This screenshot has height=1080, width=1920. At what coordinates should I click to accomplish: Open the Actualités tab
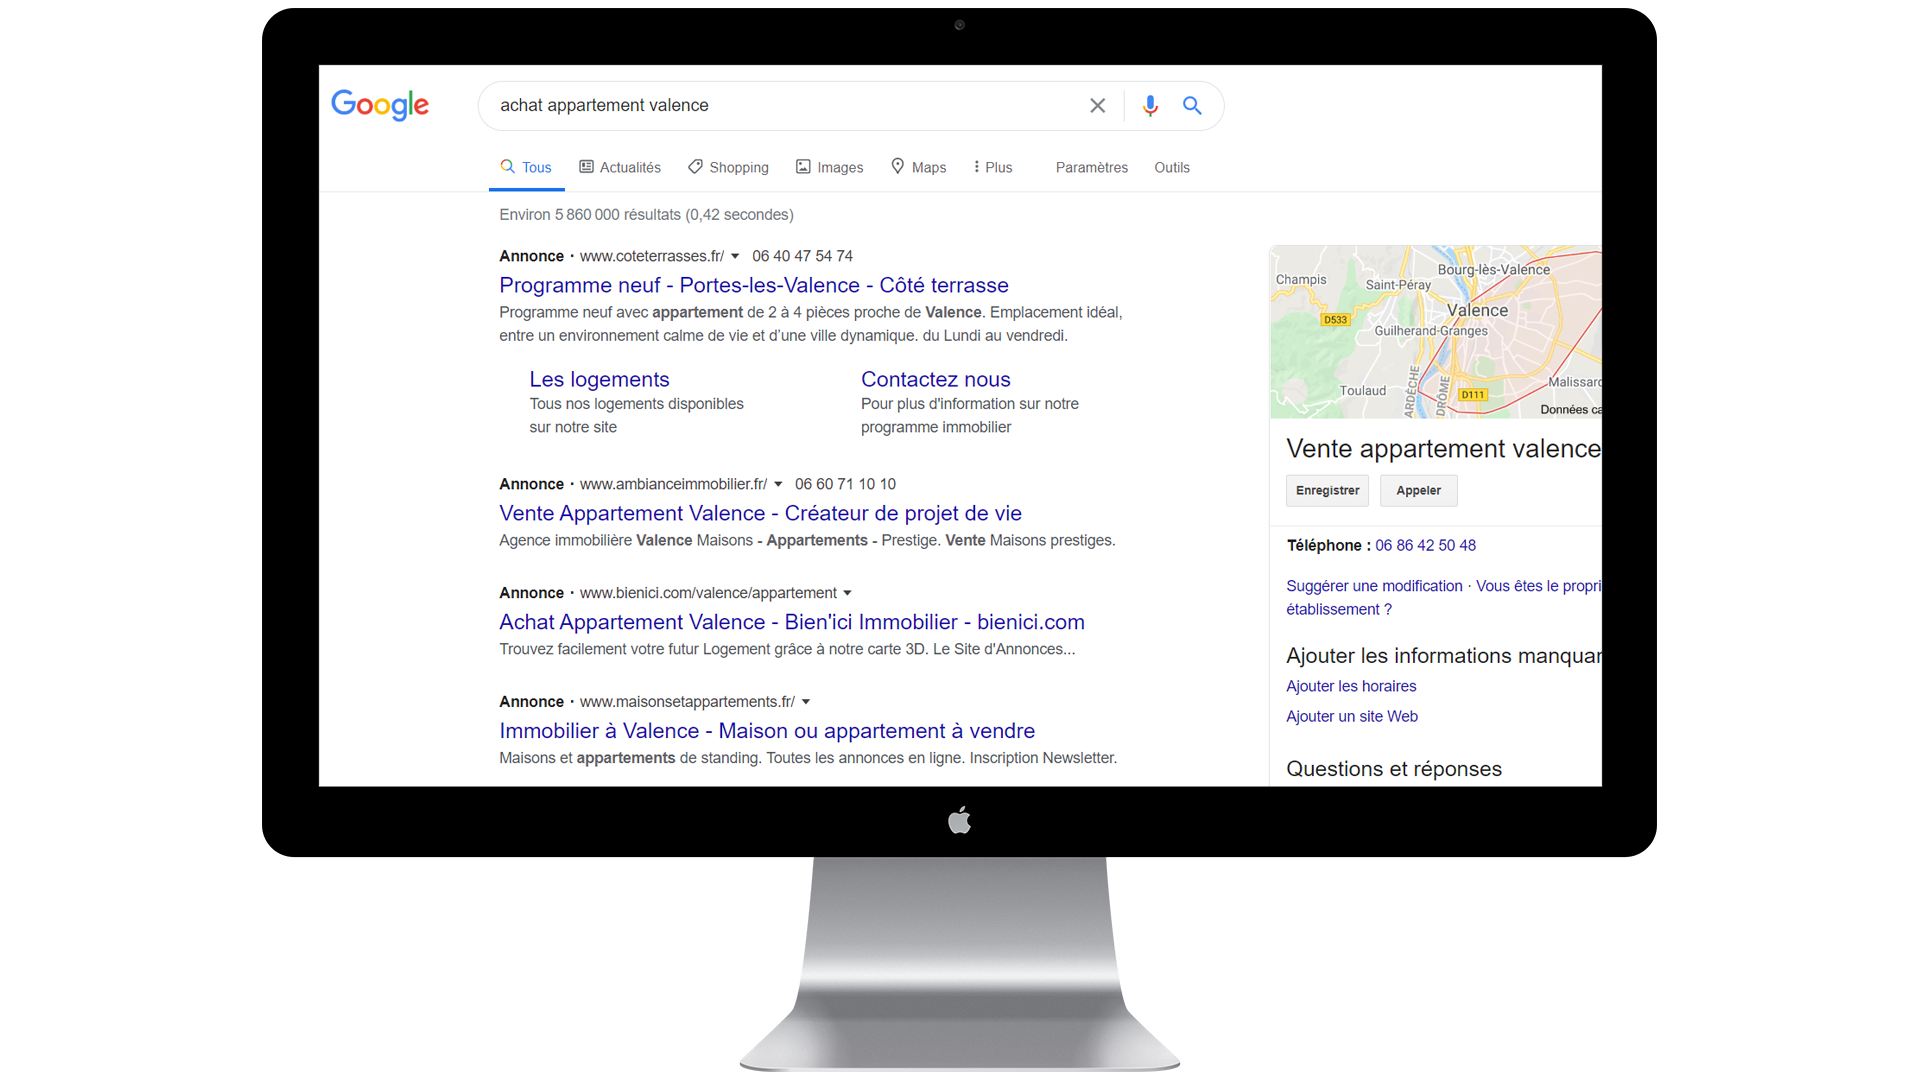(x=620, y=167)
